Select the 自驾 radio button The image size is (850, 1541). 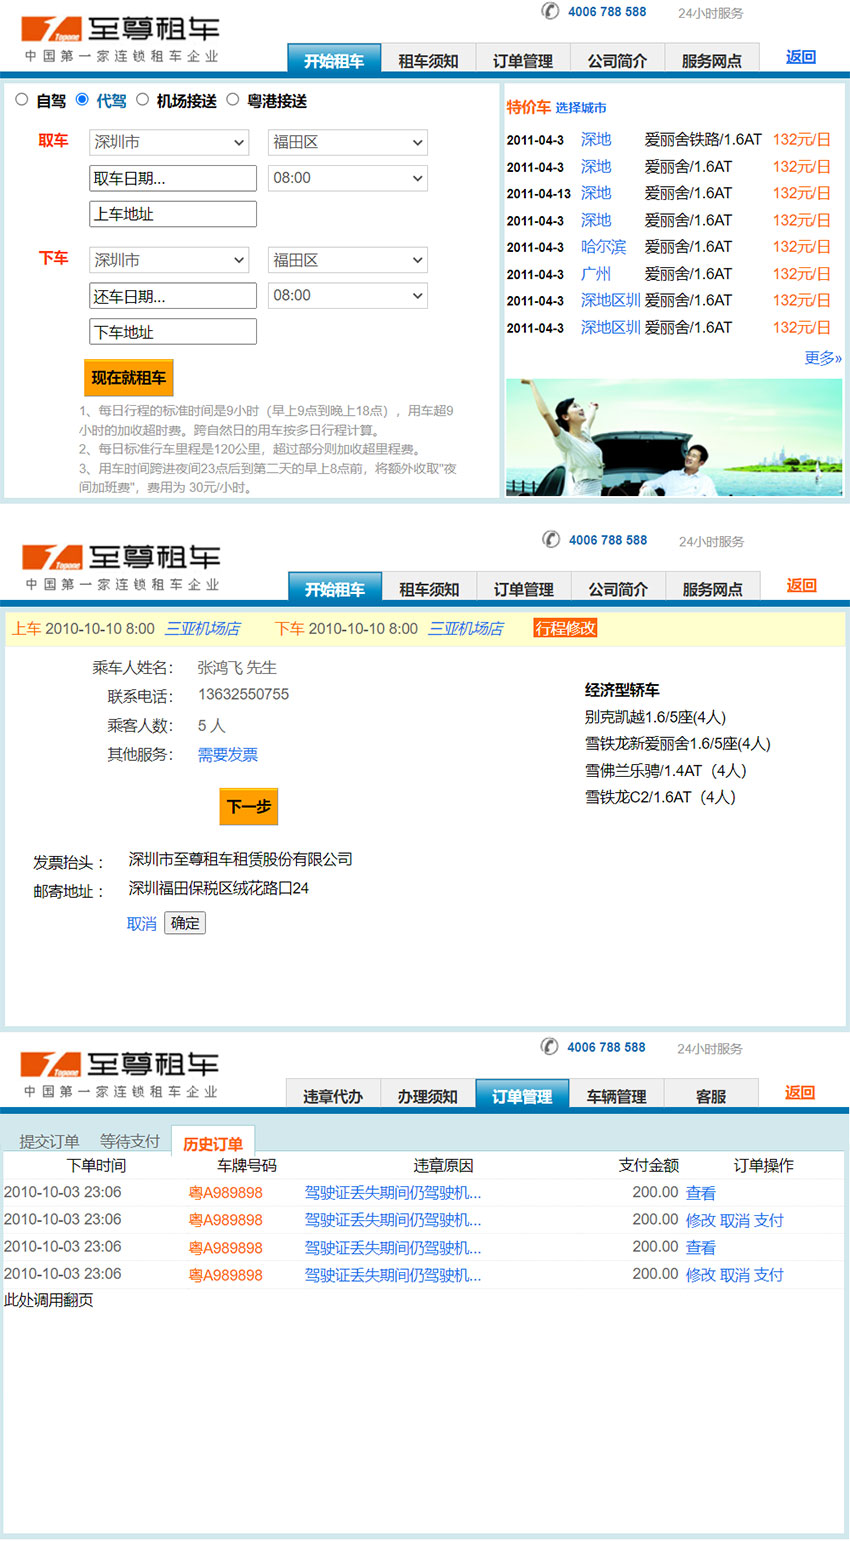21,99
